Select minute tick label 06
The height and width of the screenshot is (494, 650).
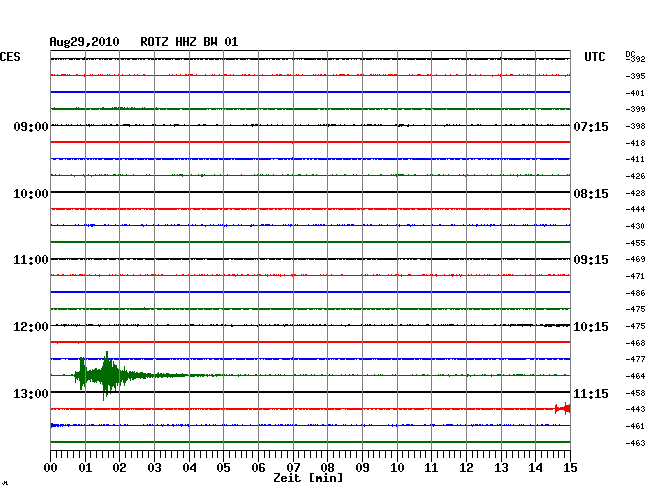tap(258, 468)
